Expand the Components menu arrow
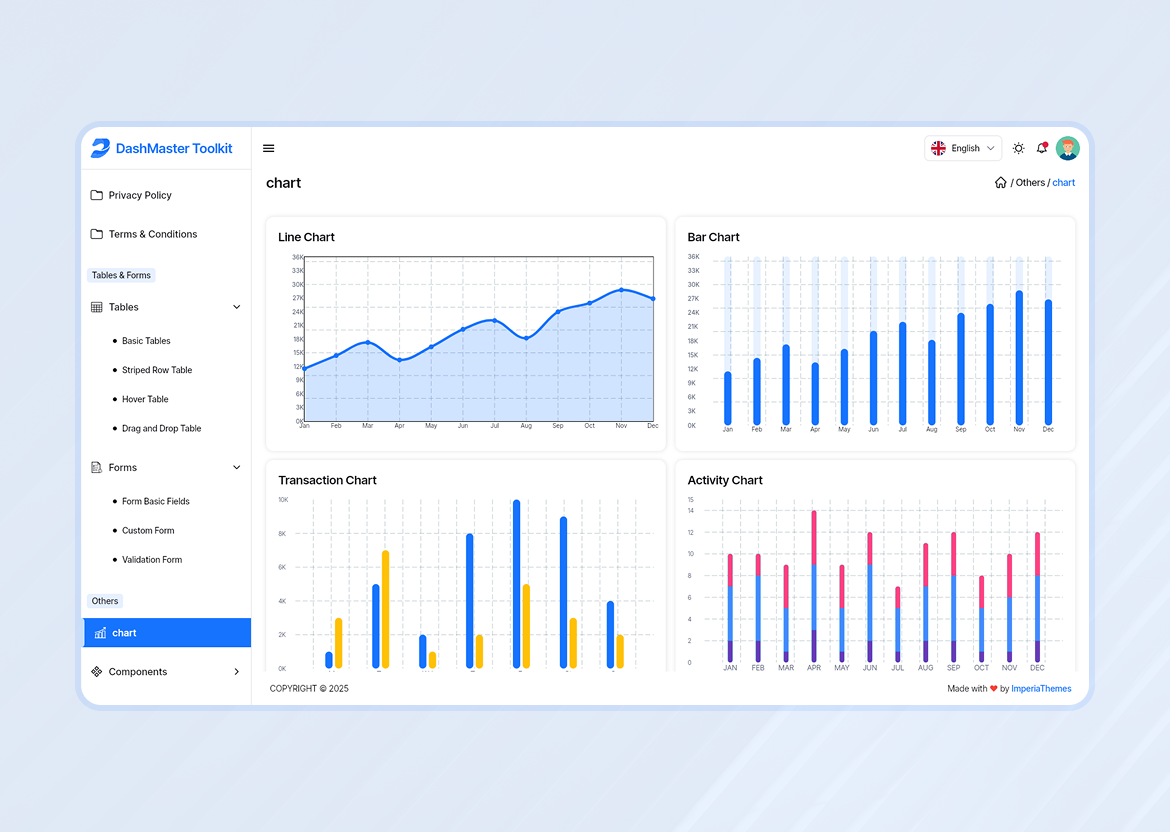 coord(236,672)
